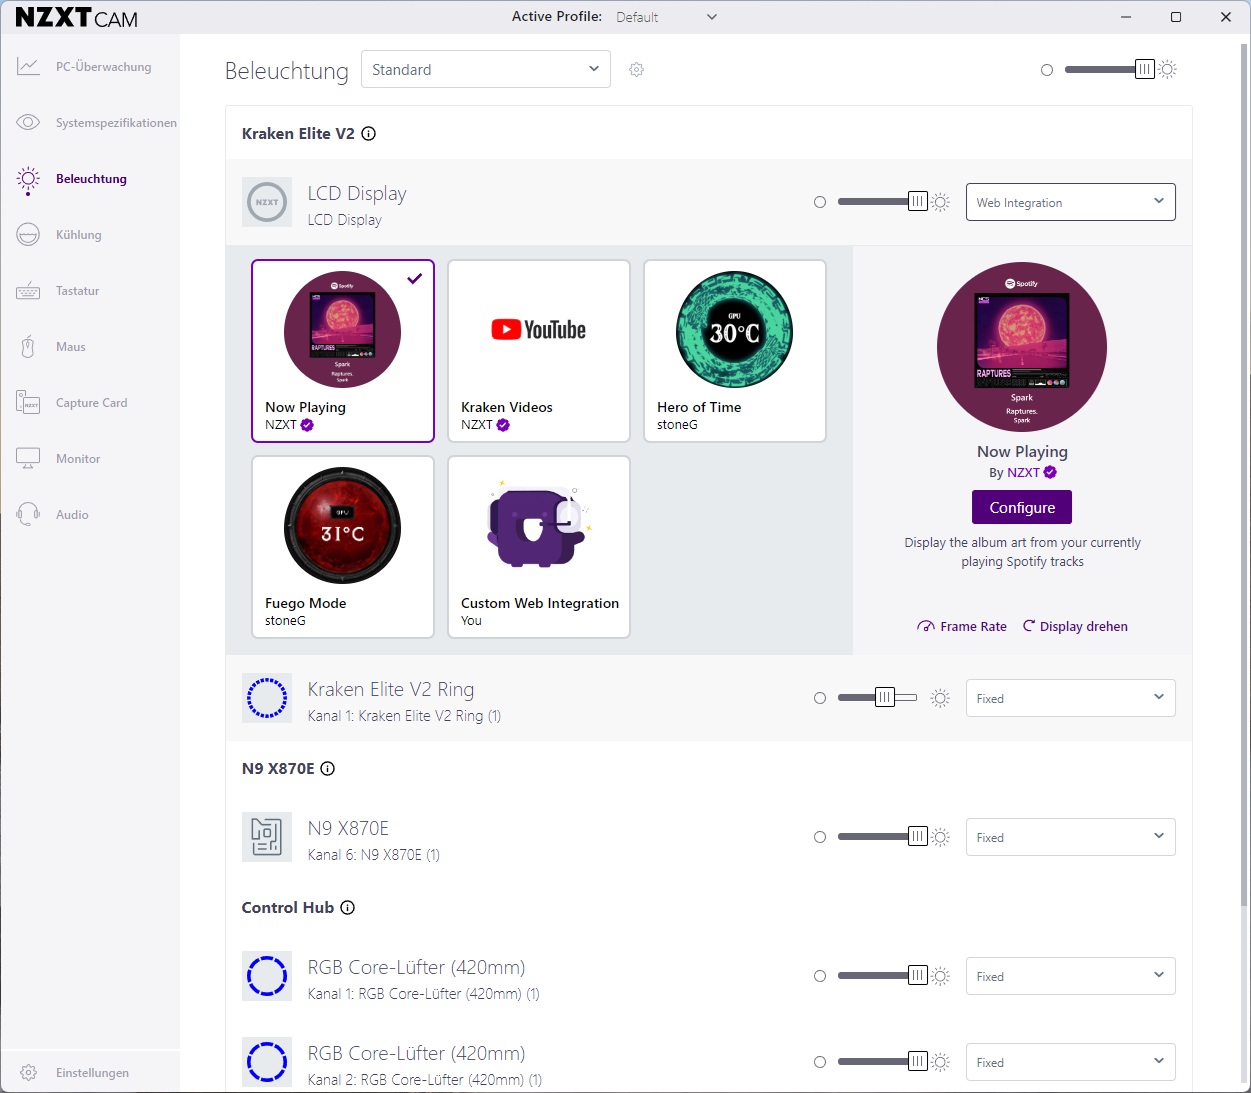The height and width of the screenshot is (1093, 1251).
Task: Open the LCD Display Web Integration dropdown
Action: (x=1070, y=202)
